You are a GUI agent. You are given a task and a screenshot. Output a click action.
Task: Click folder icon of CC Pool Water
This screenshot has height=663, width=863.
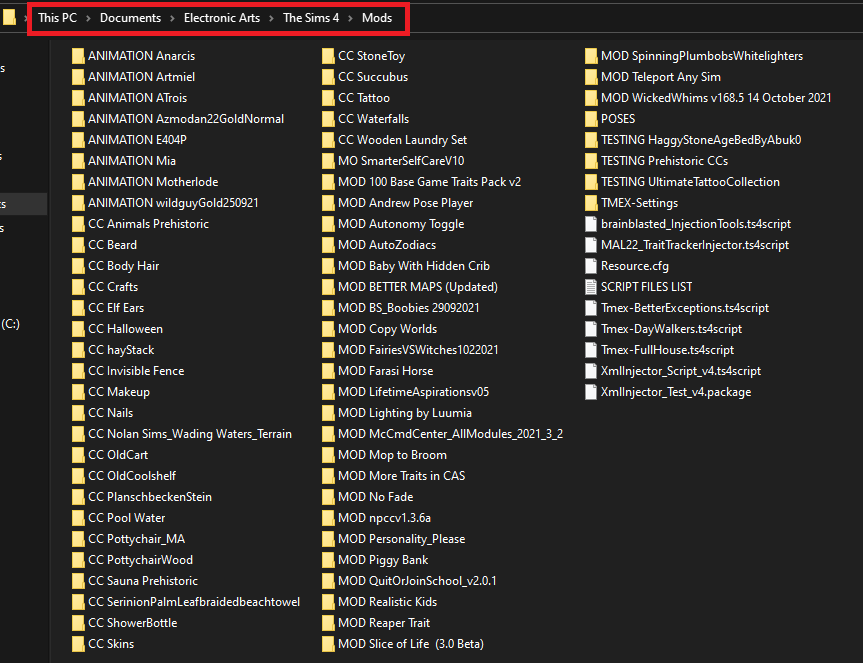point(78,518)
